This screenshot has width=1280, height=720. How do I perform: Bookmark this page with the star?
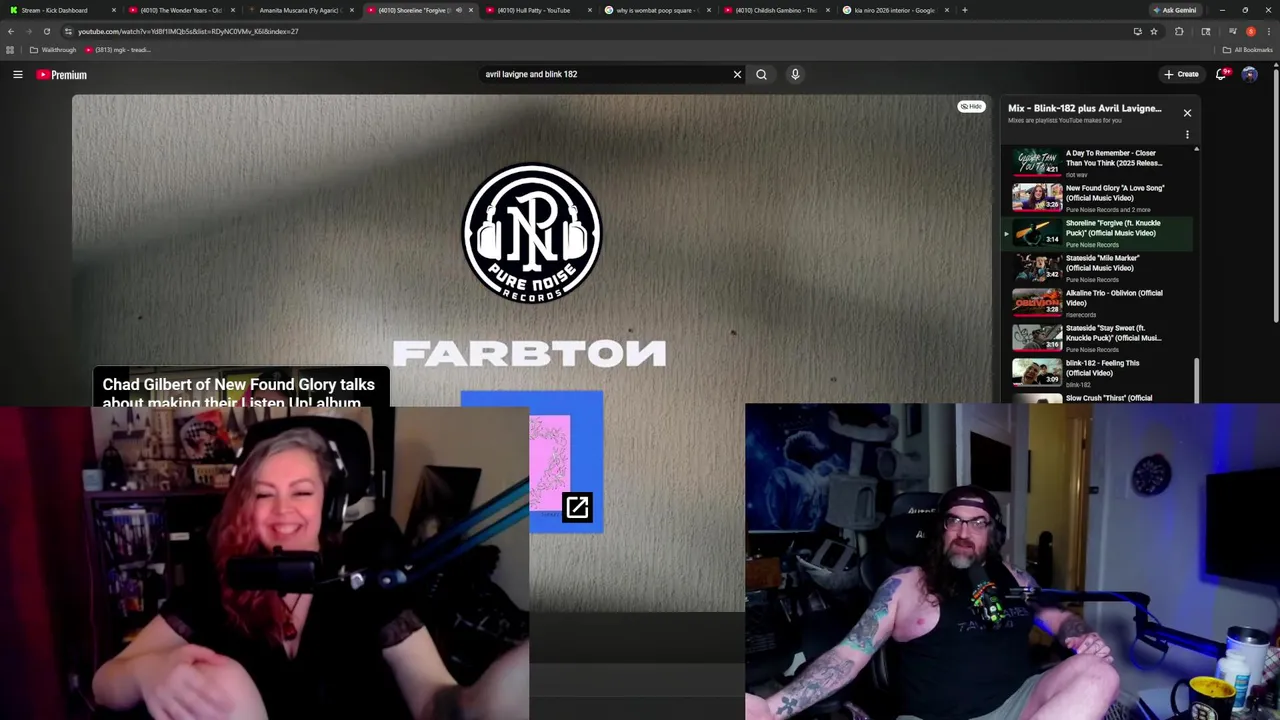pyautogui.click(x=1154, y=31)
